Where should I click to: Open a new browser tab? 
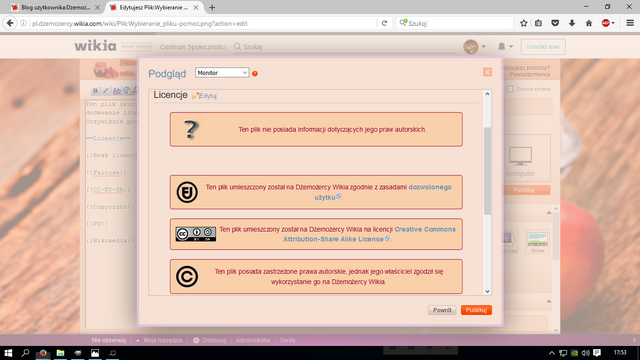pos(212,7)
